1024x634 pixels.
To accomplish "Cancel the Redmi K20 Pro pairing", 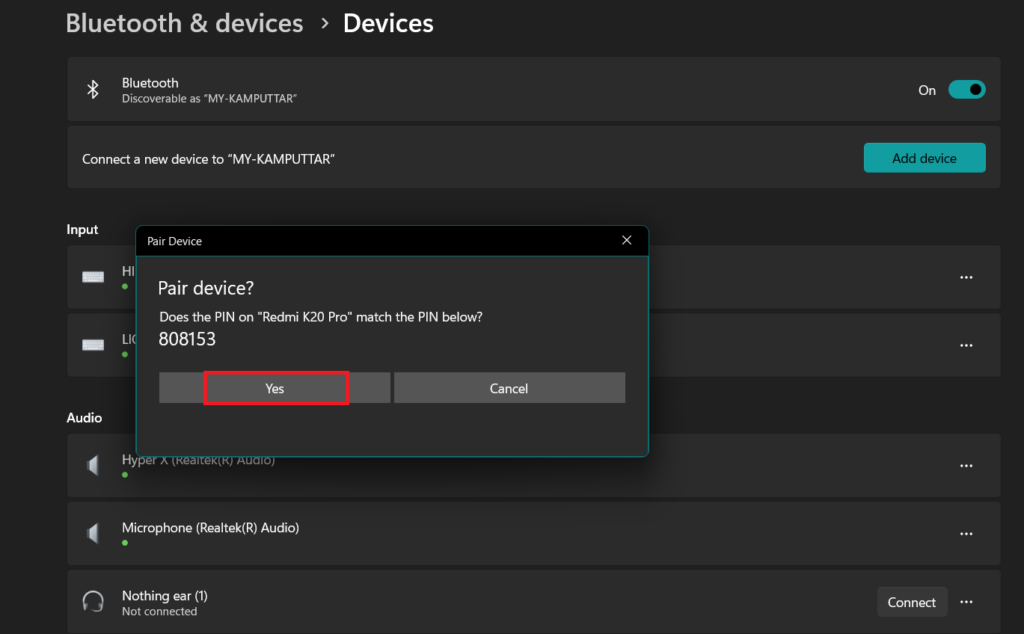I will (509, 388).
